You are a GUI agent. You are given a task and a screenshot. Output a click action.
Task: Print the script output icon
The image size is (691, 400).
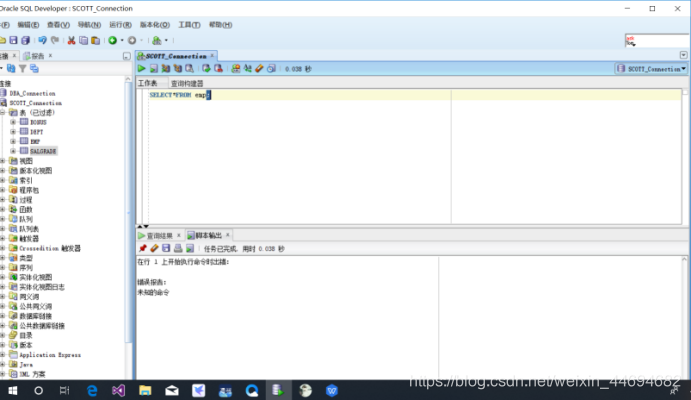point(178,248)
